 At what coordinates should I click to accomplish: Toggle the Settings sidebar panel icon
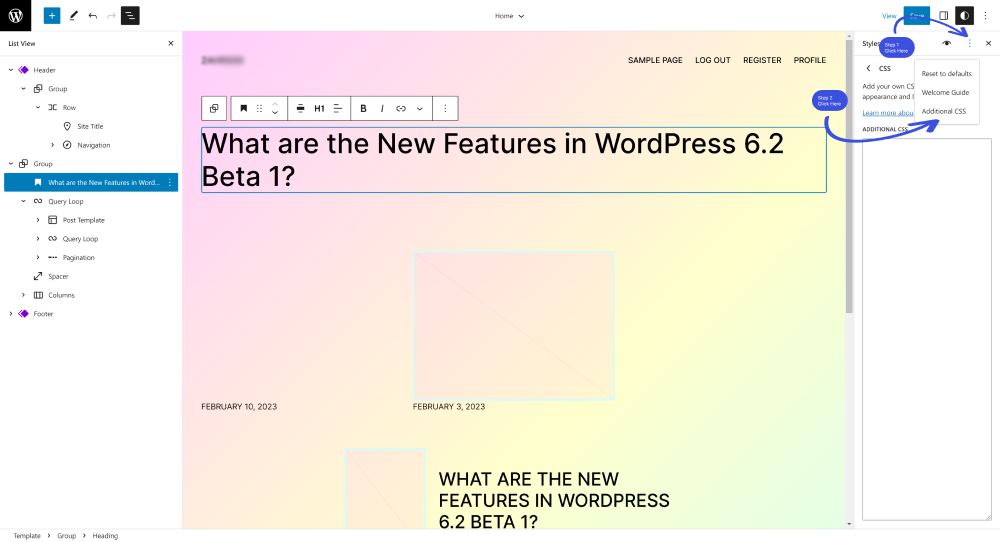pos(943,15)
